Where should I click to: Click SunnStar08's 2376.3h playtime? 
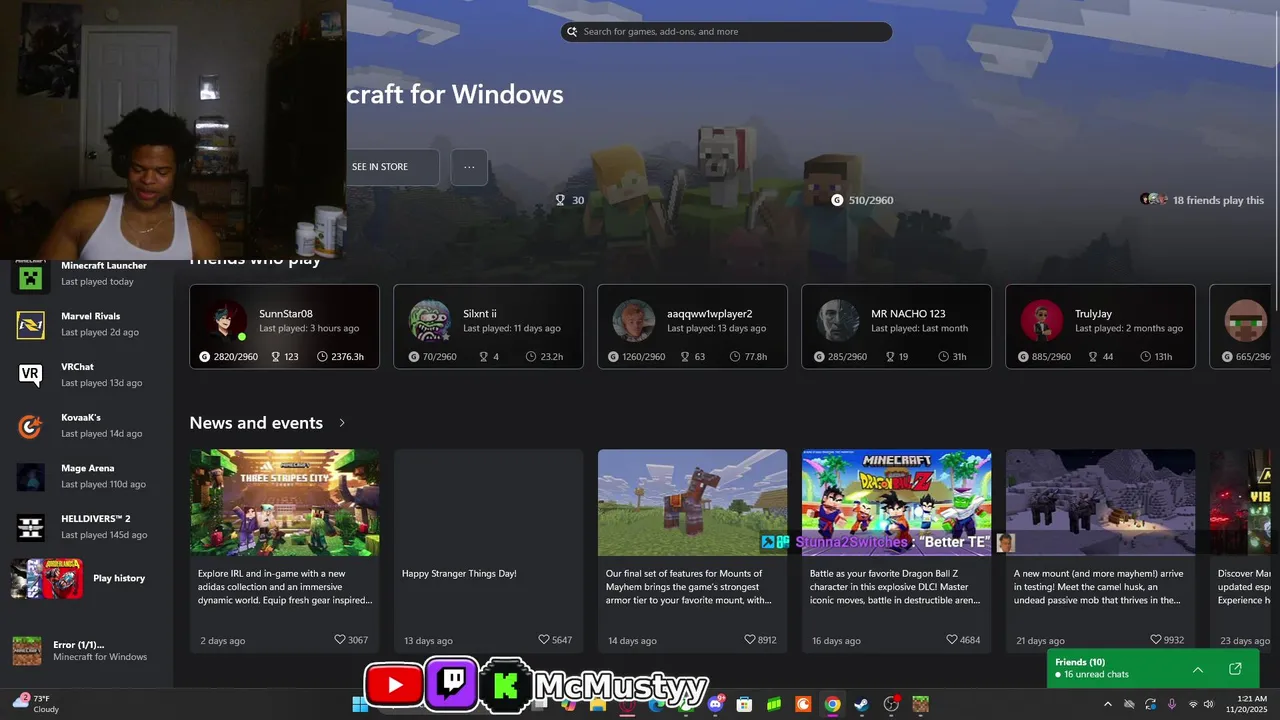click(x=341, y=356)
